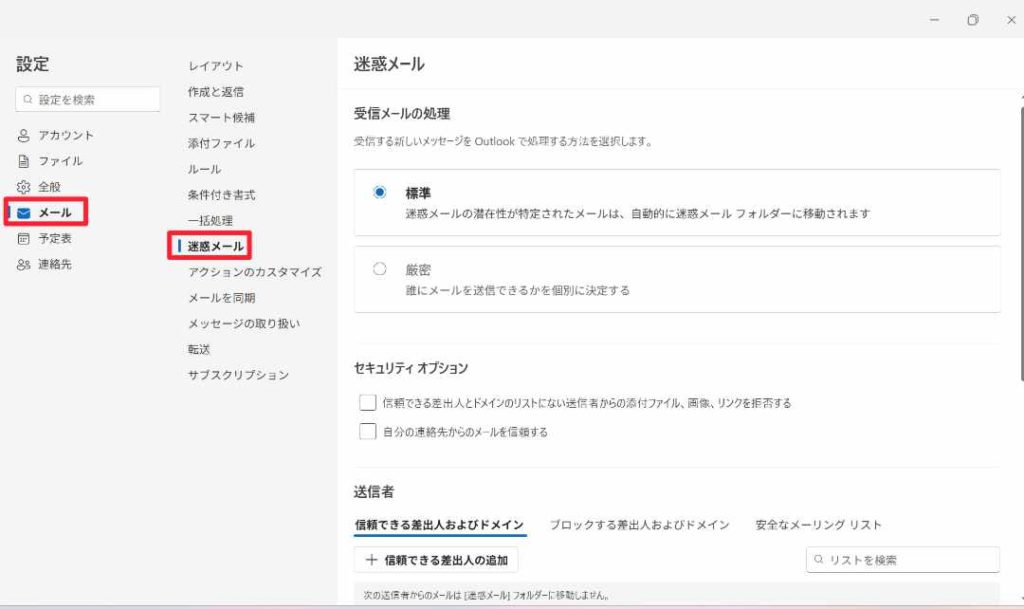Click the ファイル document icon

24,161
